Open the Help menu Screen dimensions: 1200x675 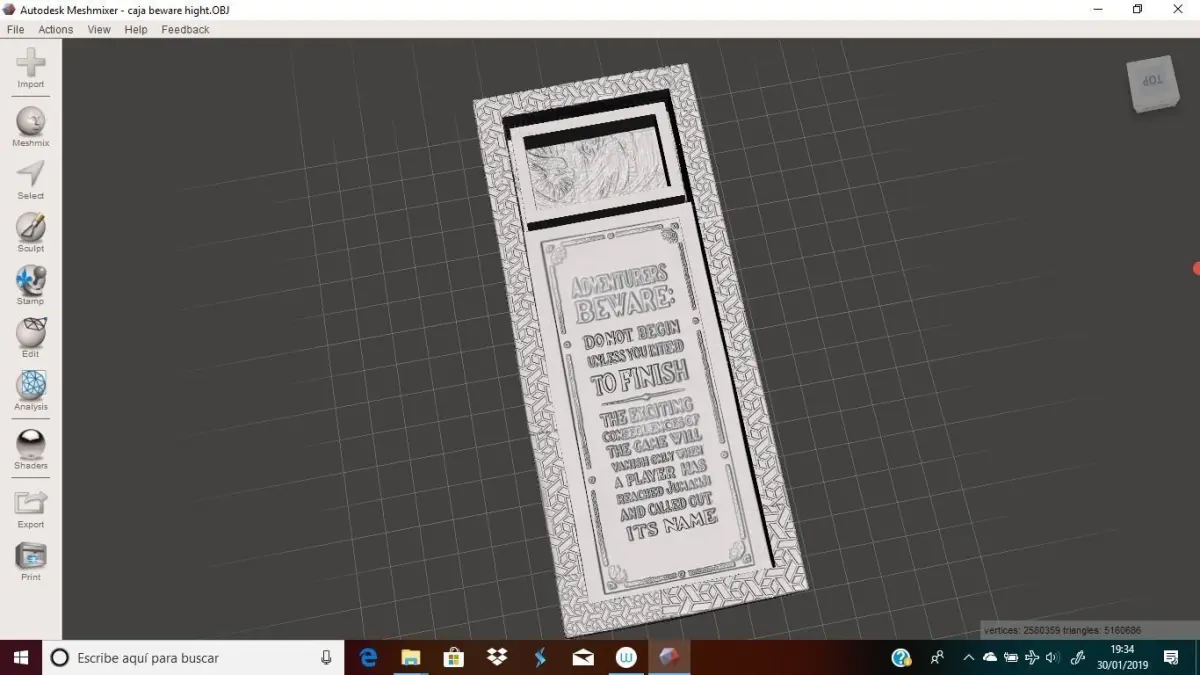(136, 29)
